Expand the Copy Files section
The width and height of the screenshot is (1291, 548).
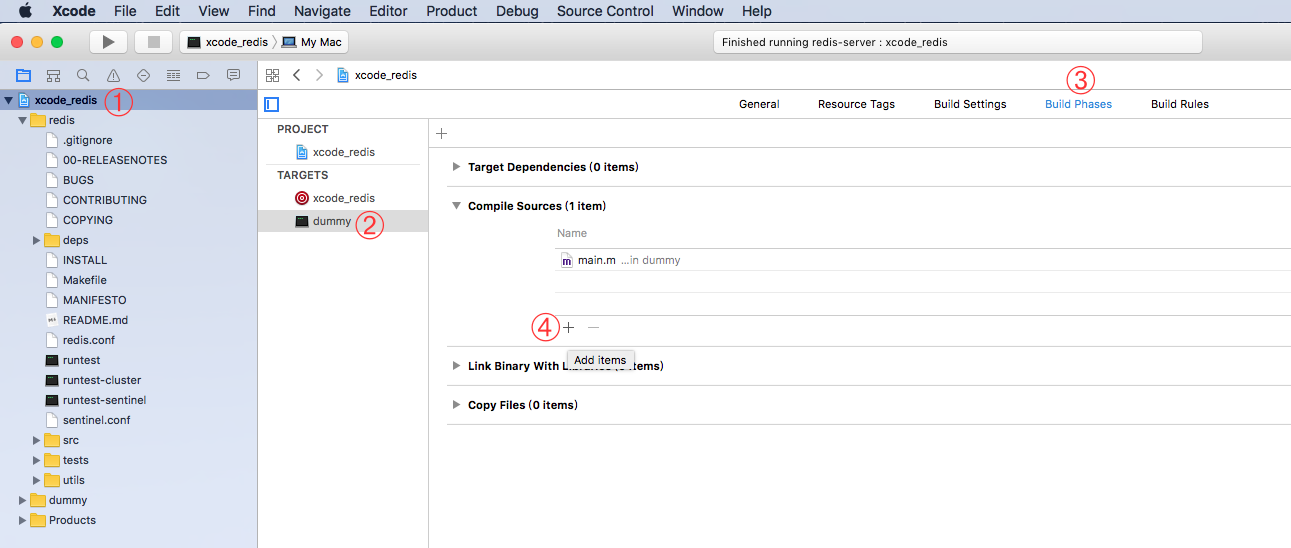[x=457, y=405]
